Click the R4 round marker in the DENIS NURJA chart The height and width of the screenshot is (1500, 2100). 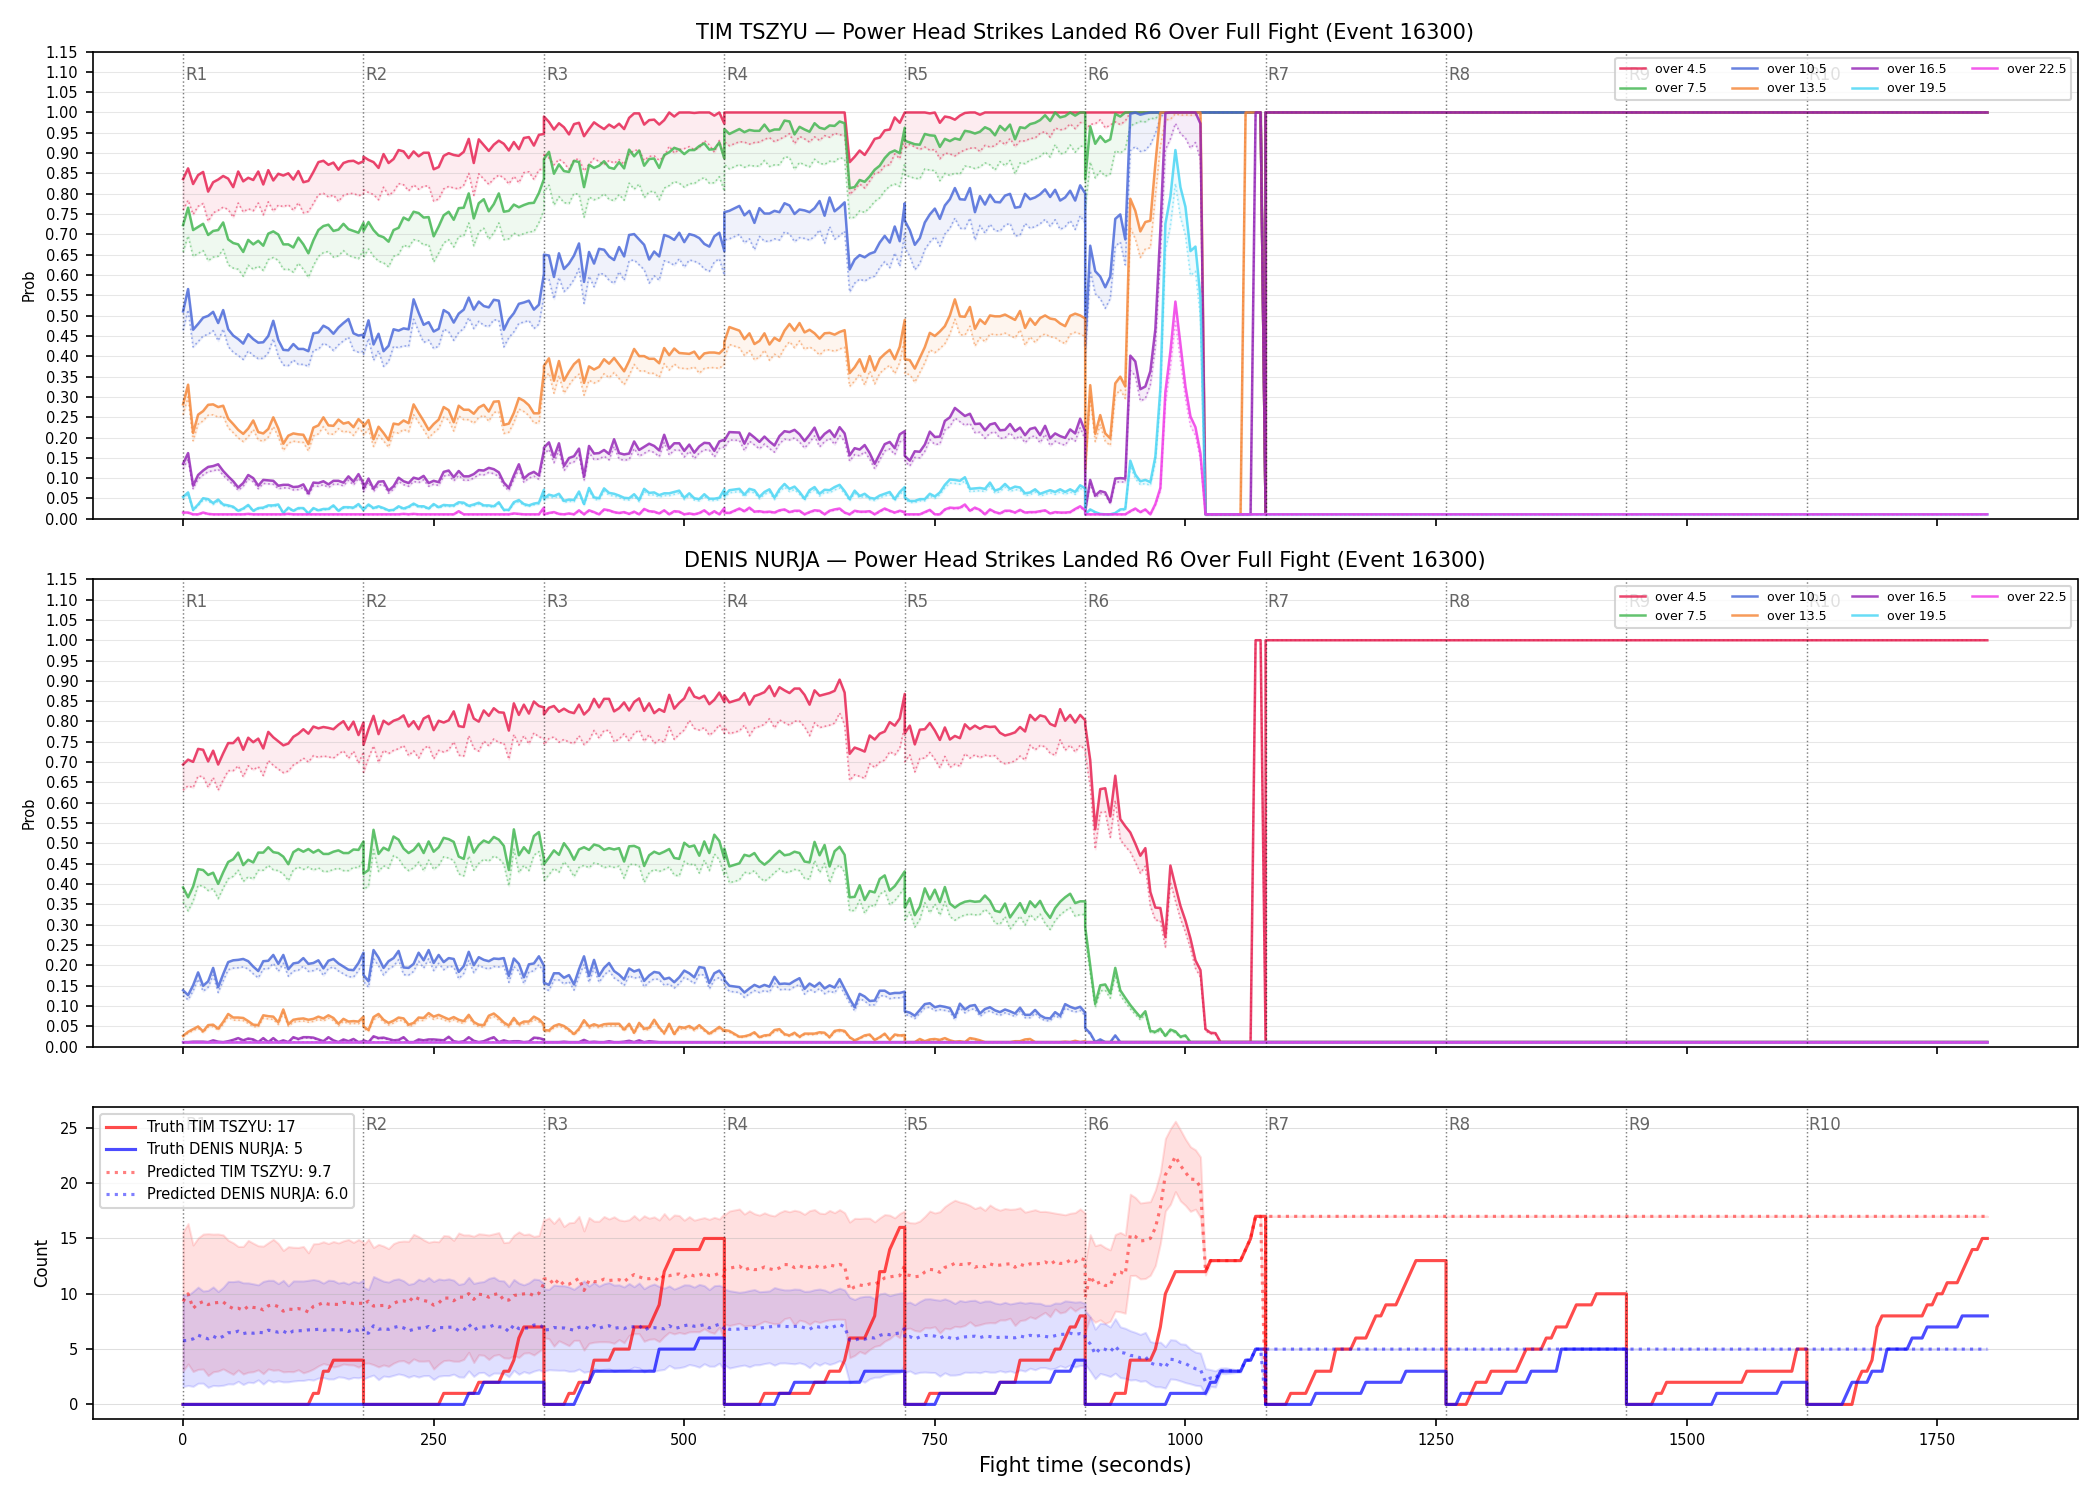point(737,601)
